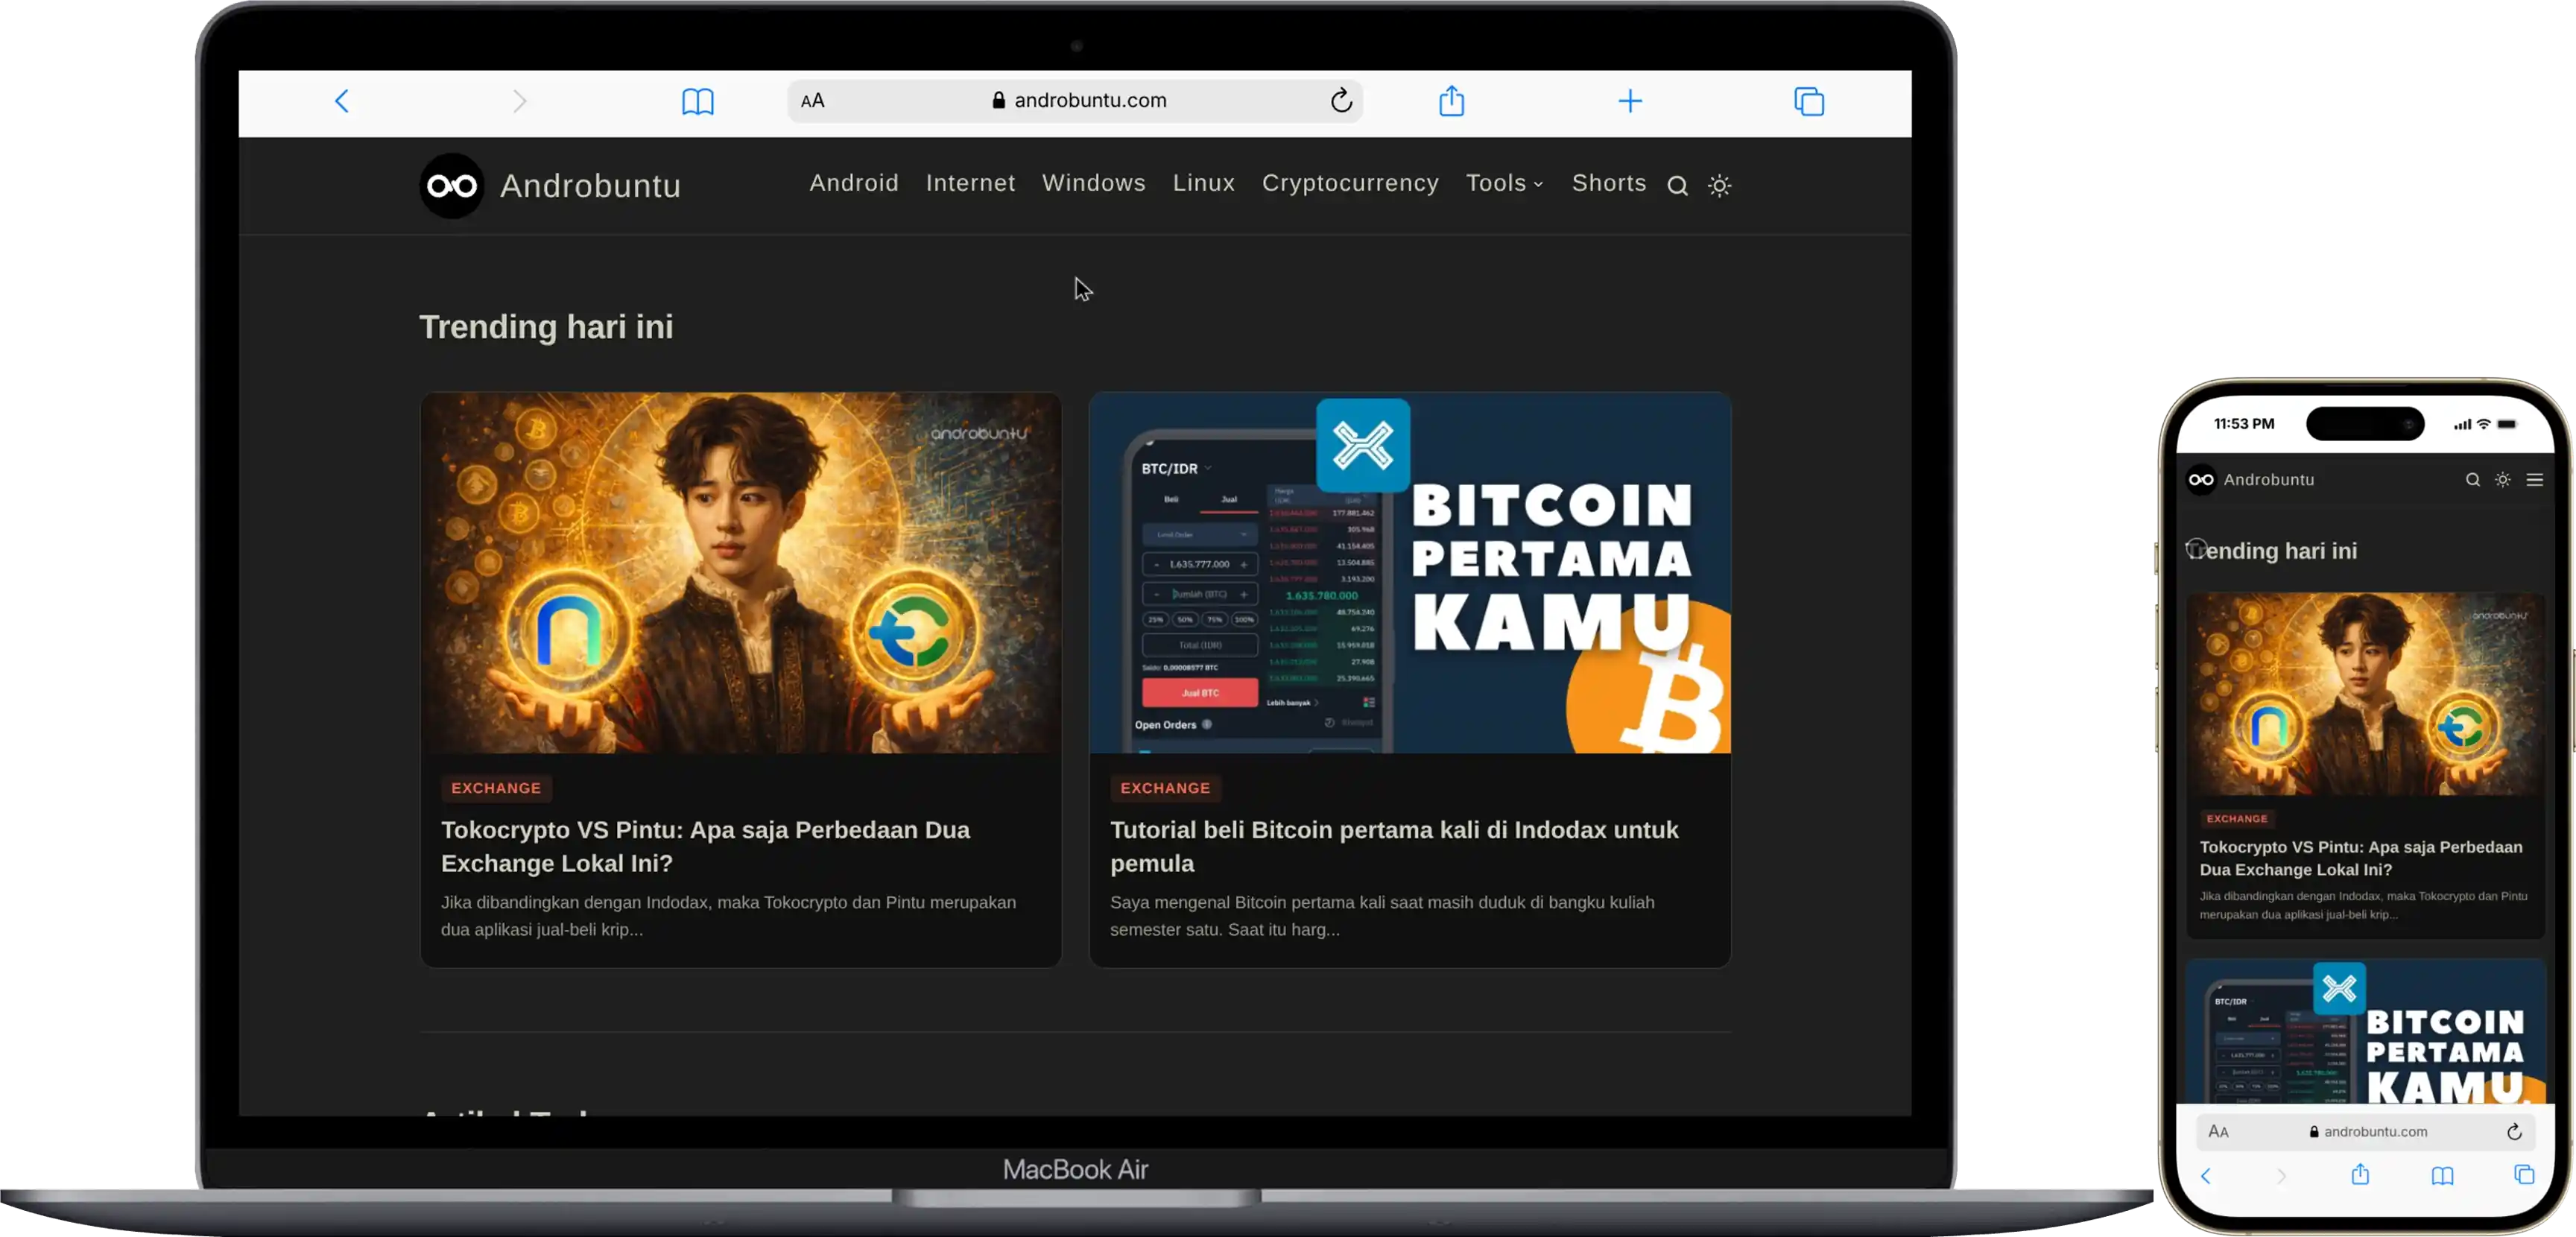The width and height of the screenshot is (2576, 1237).
Task: Click EXCHANGE tag on Tokocrypto card, MacBook
Action: [496, 788]
